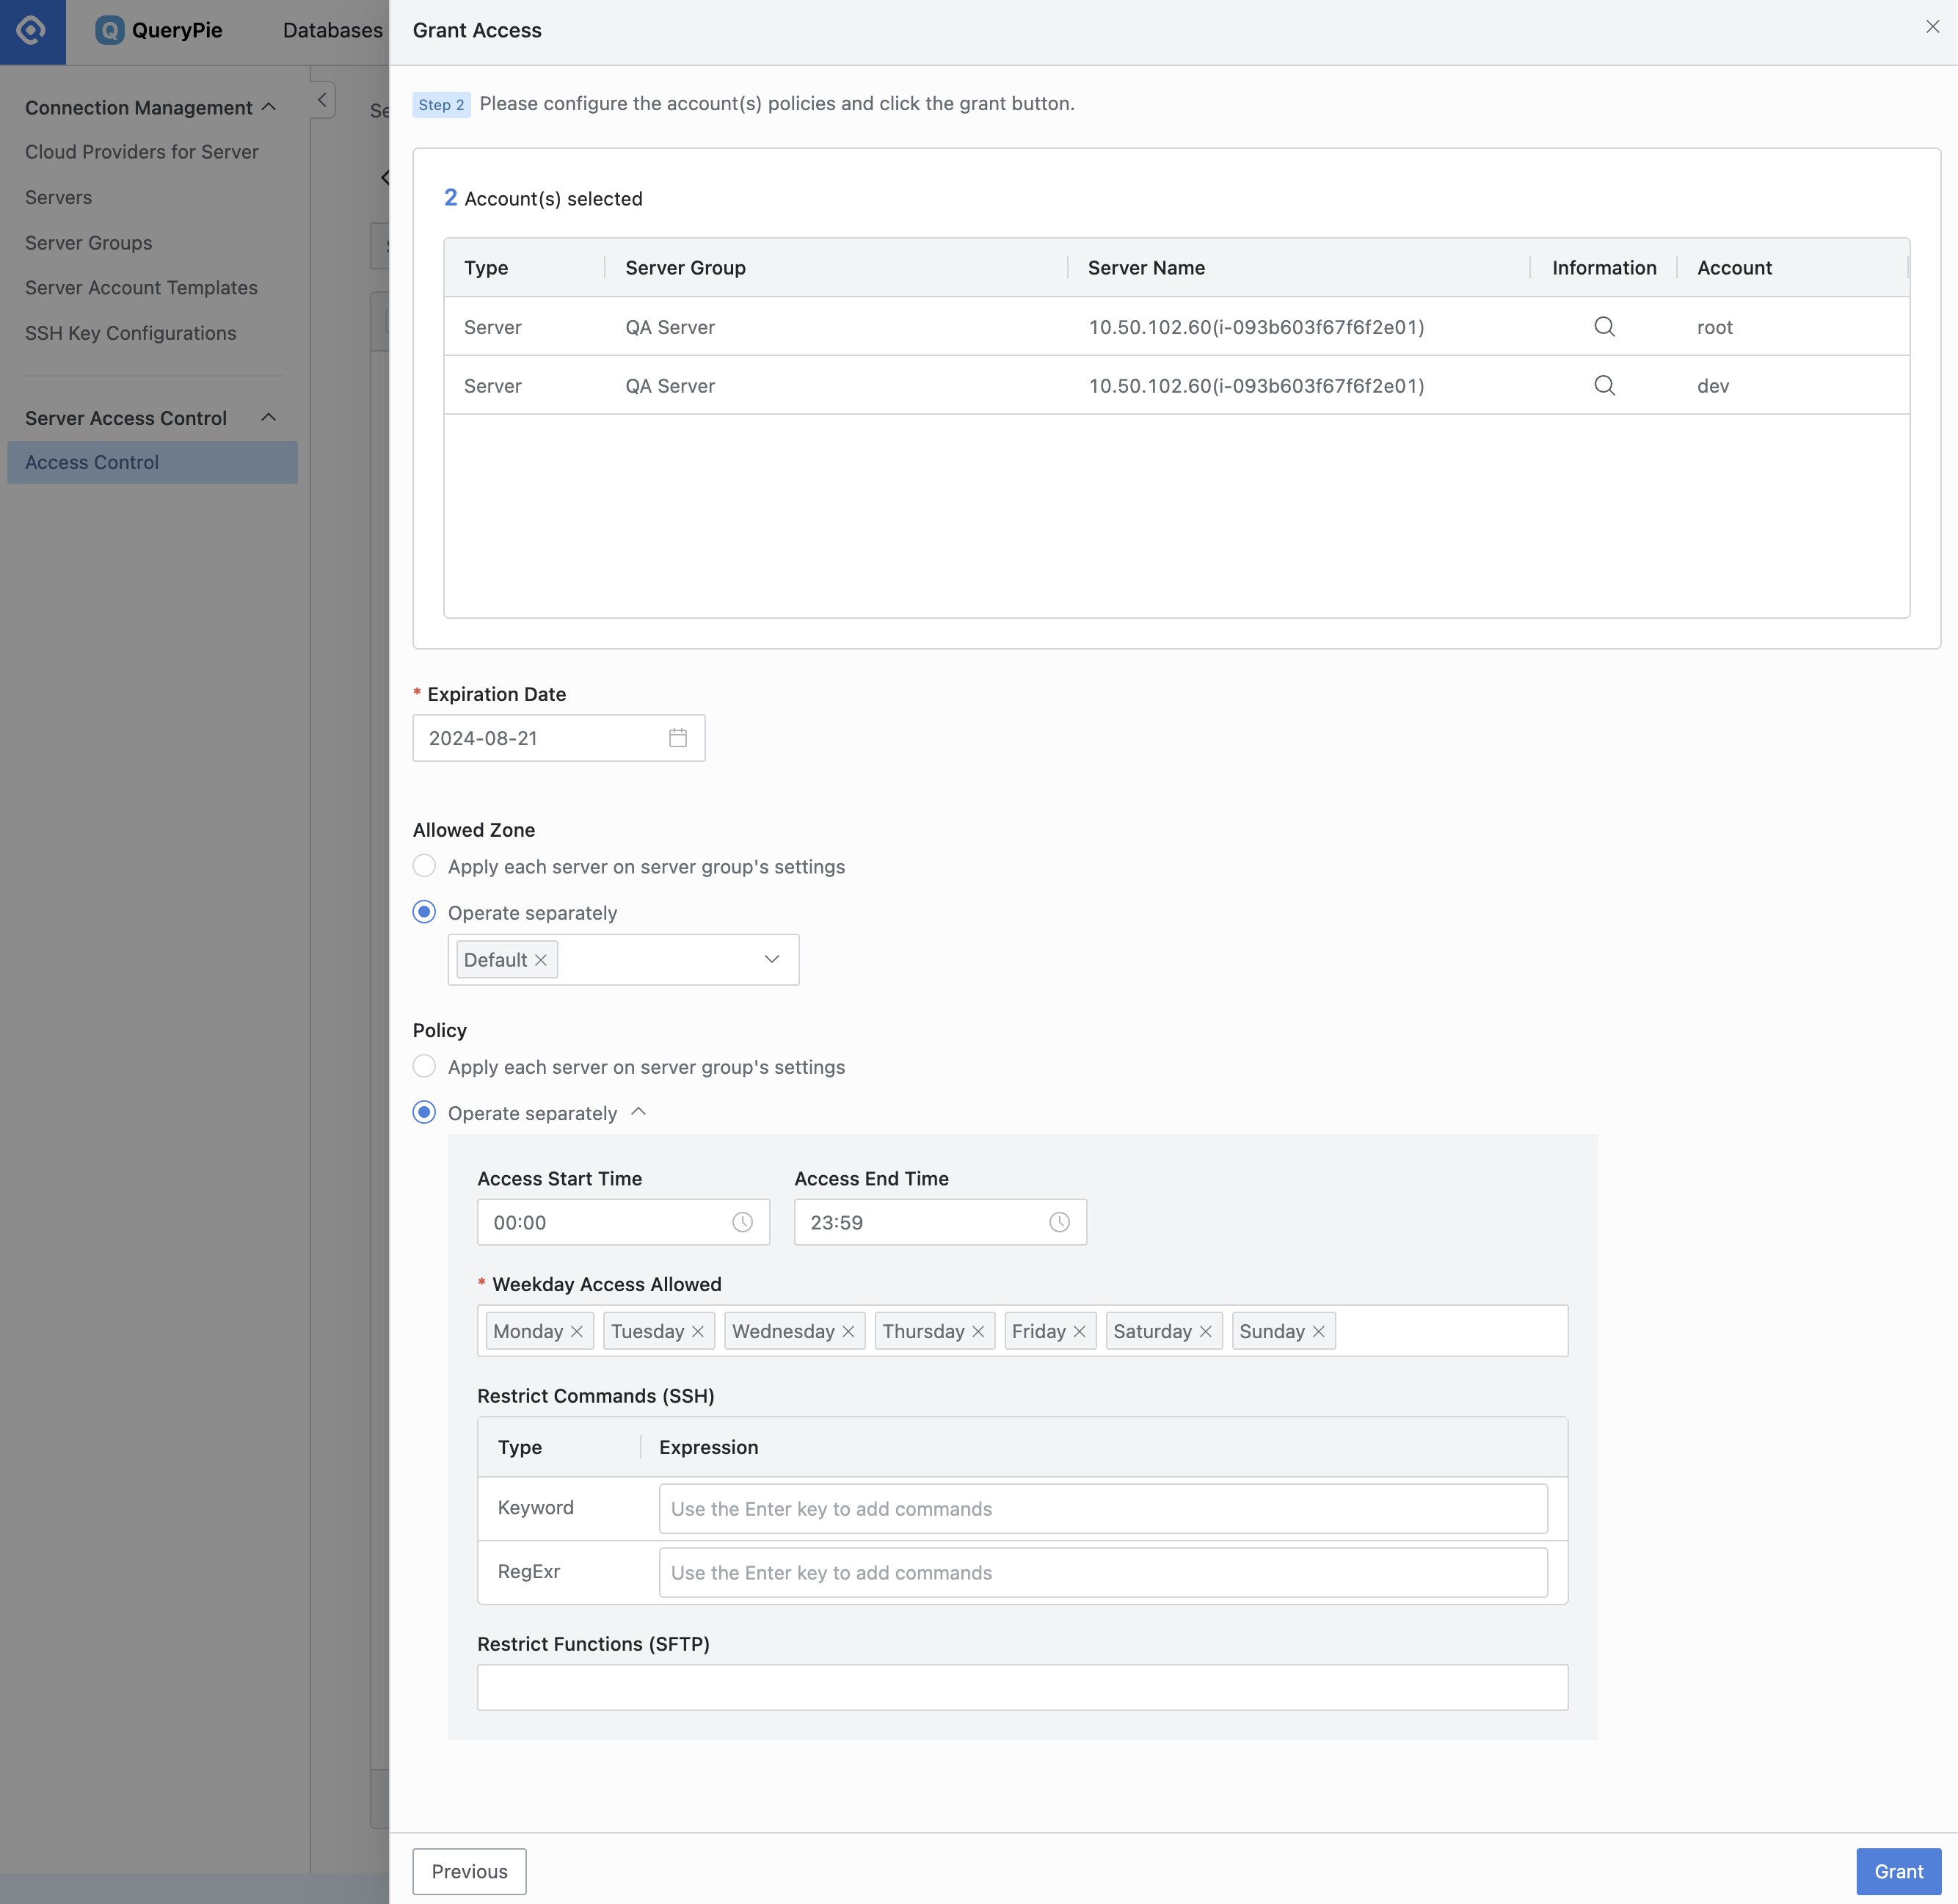
Task: Remove Tuesday from allowed weekdays
Action: 698,1332
